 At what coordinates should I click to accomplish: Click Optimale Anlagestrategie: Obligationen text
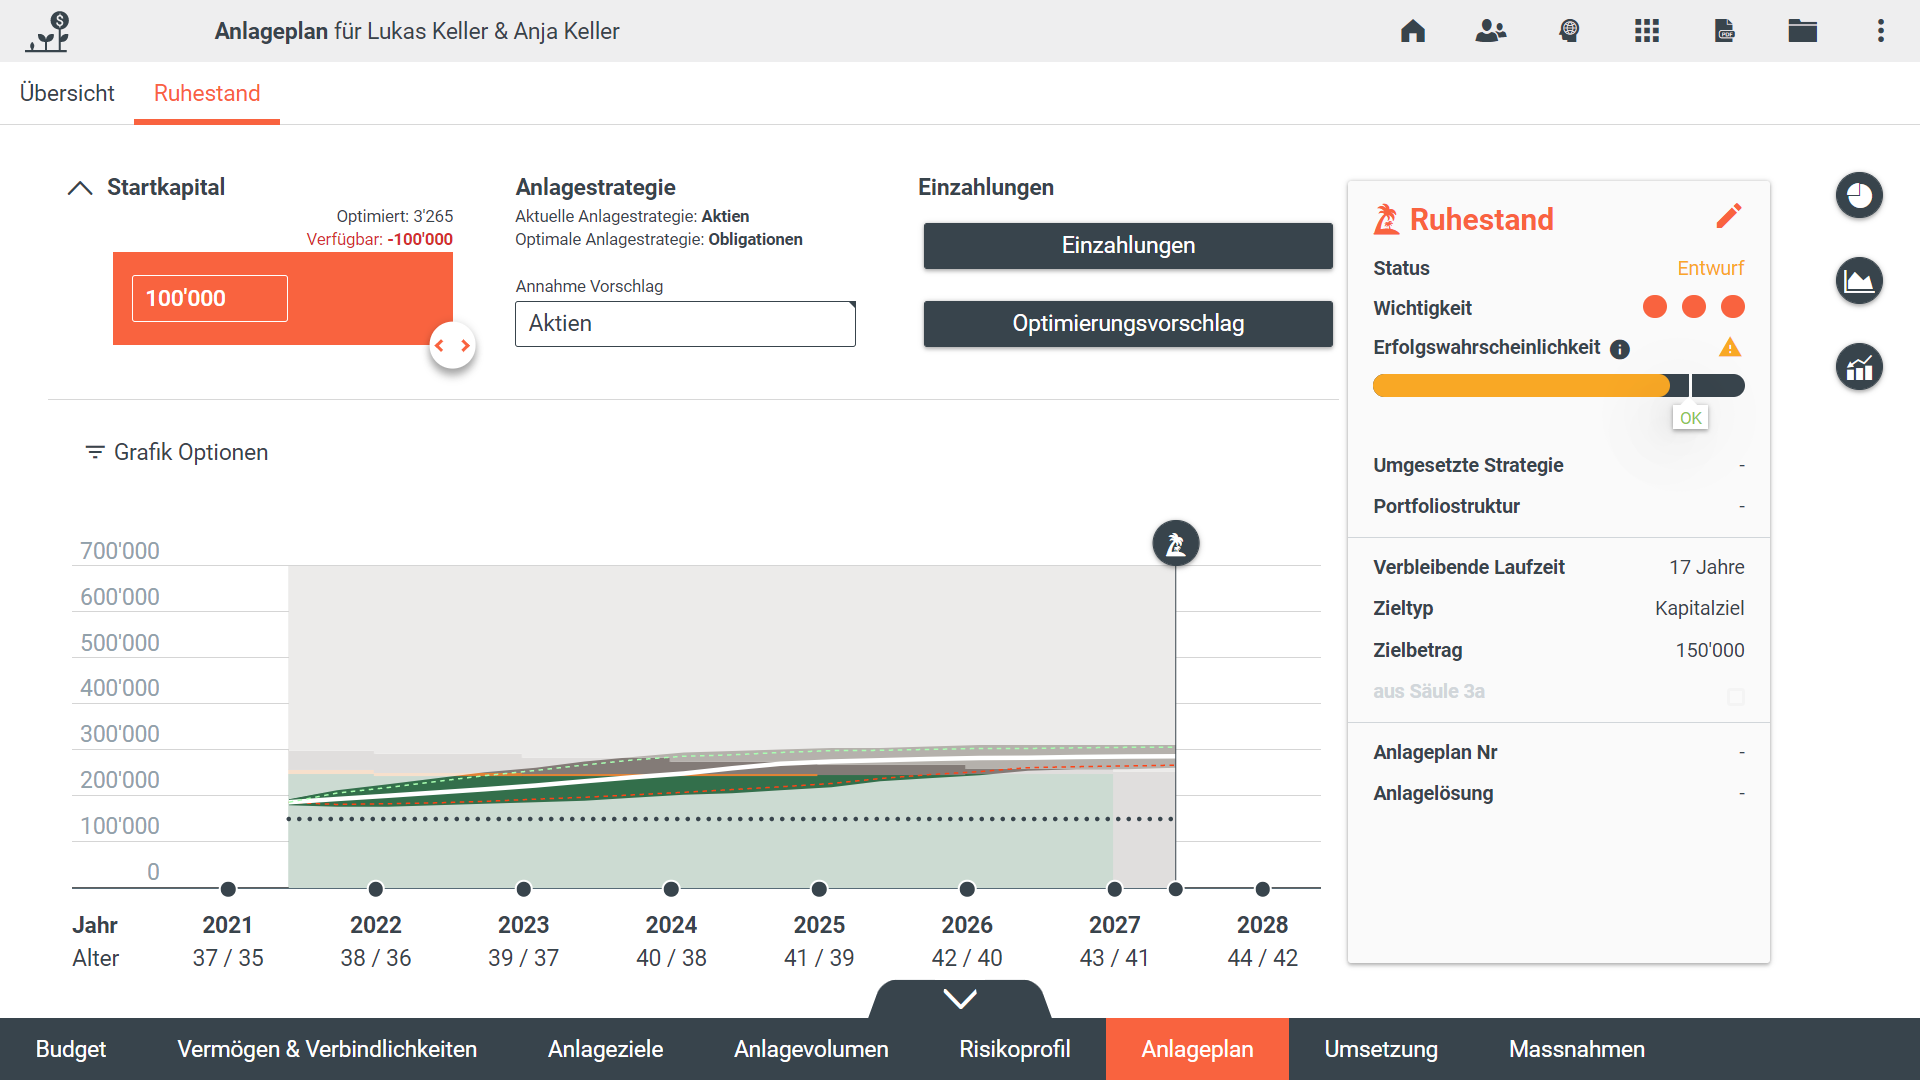click(x=659, y=239)
